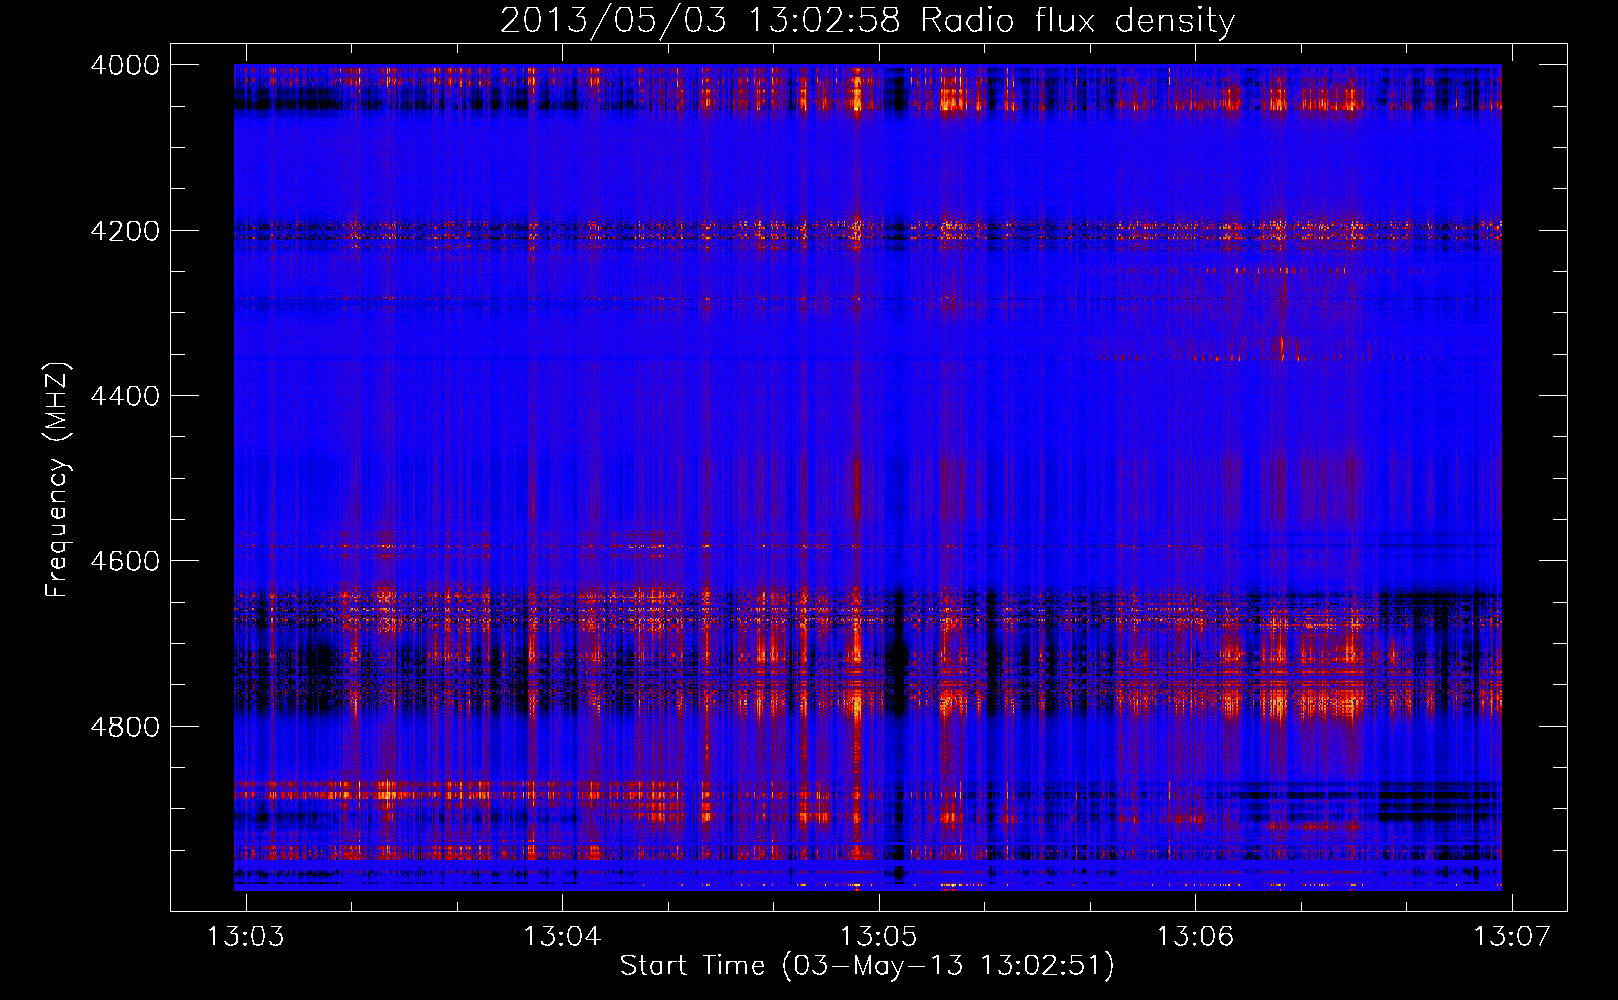
Task: Select the 4200 frequency axis label
Action: tap(125, 231)
